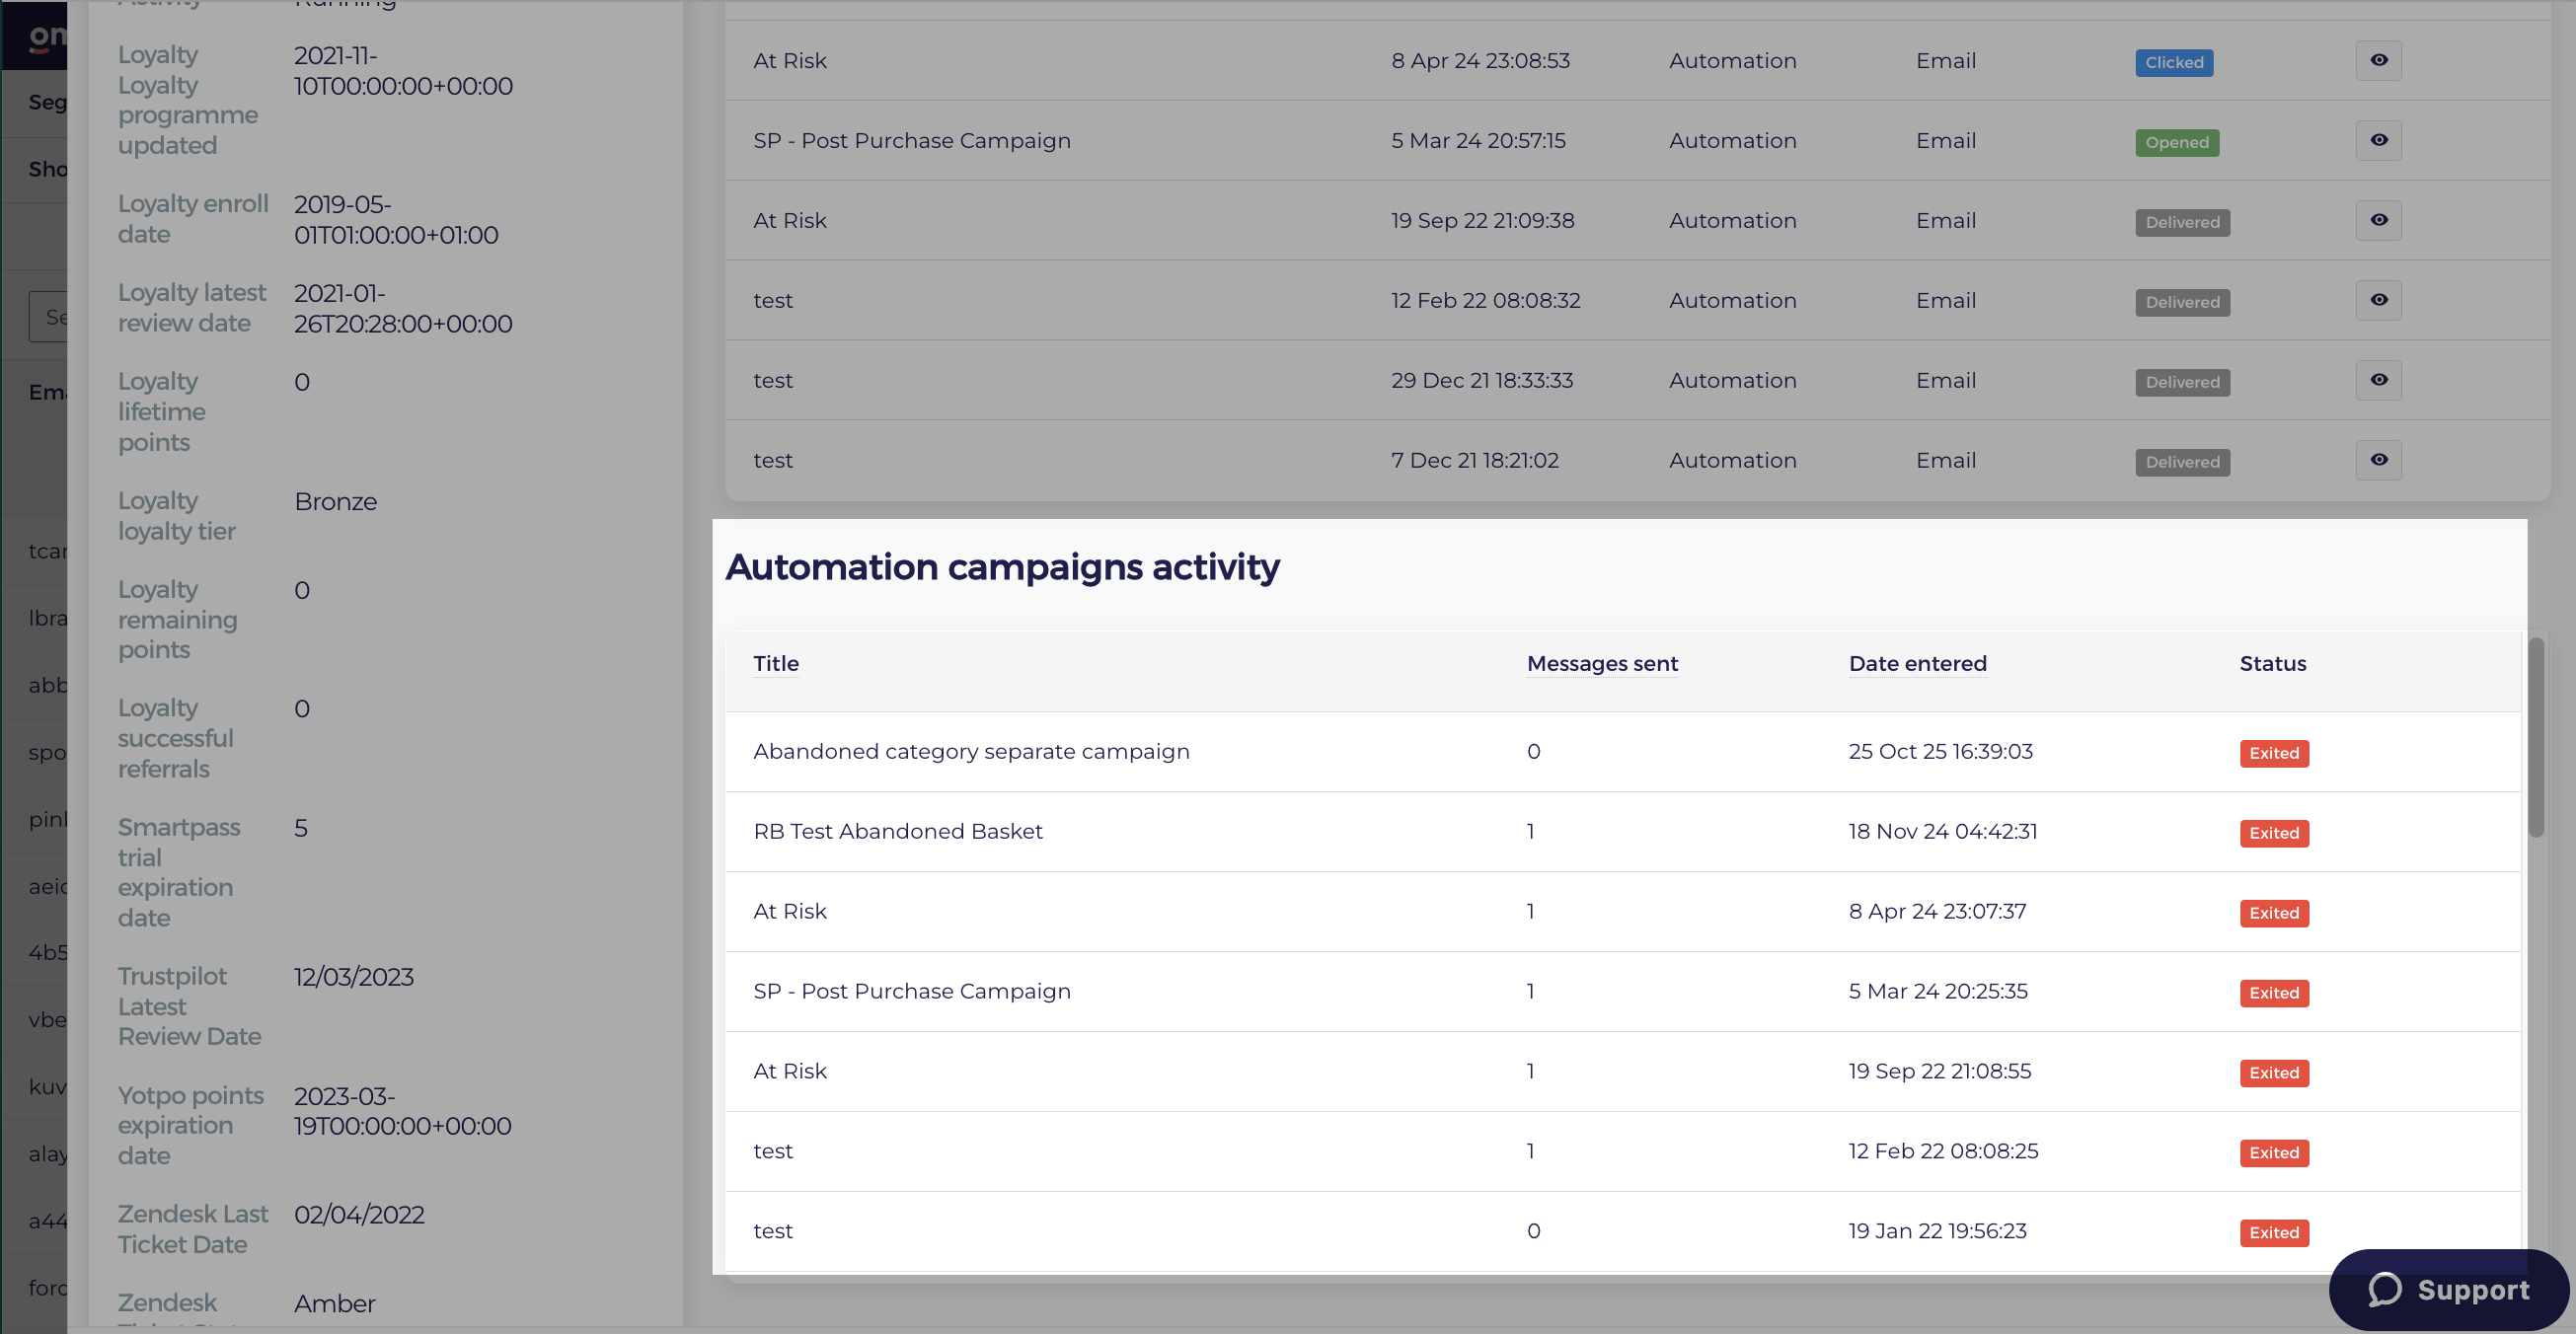Sort by Messages sent column
The height and width of the screenshot is (1334, 2576).
coord(1602,663)
